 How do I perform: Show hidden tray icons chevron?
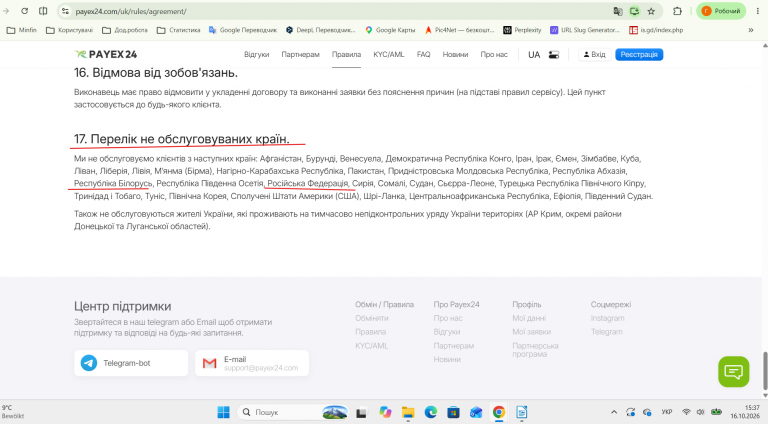click(x=614, y=412)
